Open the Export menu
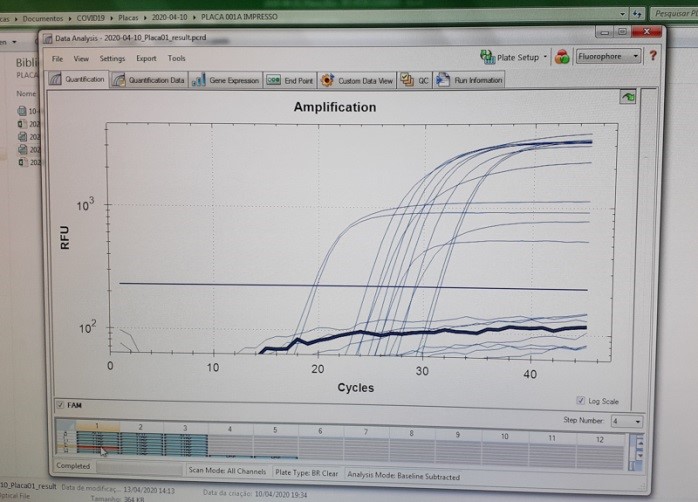 (x=146, y=58)
